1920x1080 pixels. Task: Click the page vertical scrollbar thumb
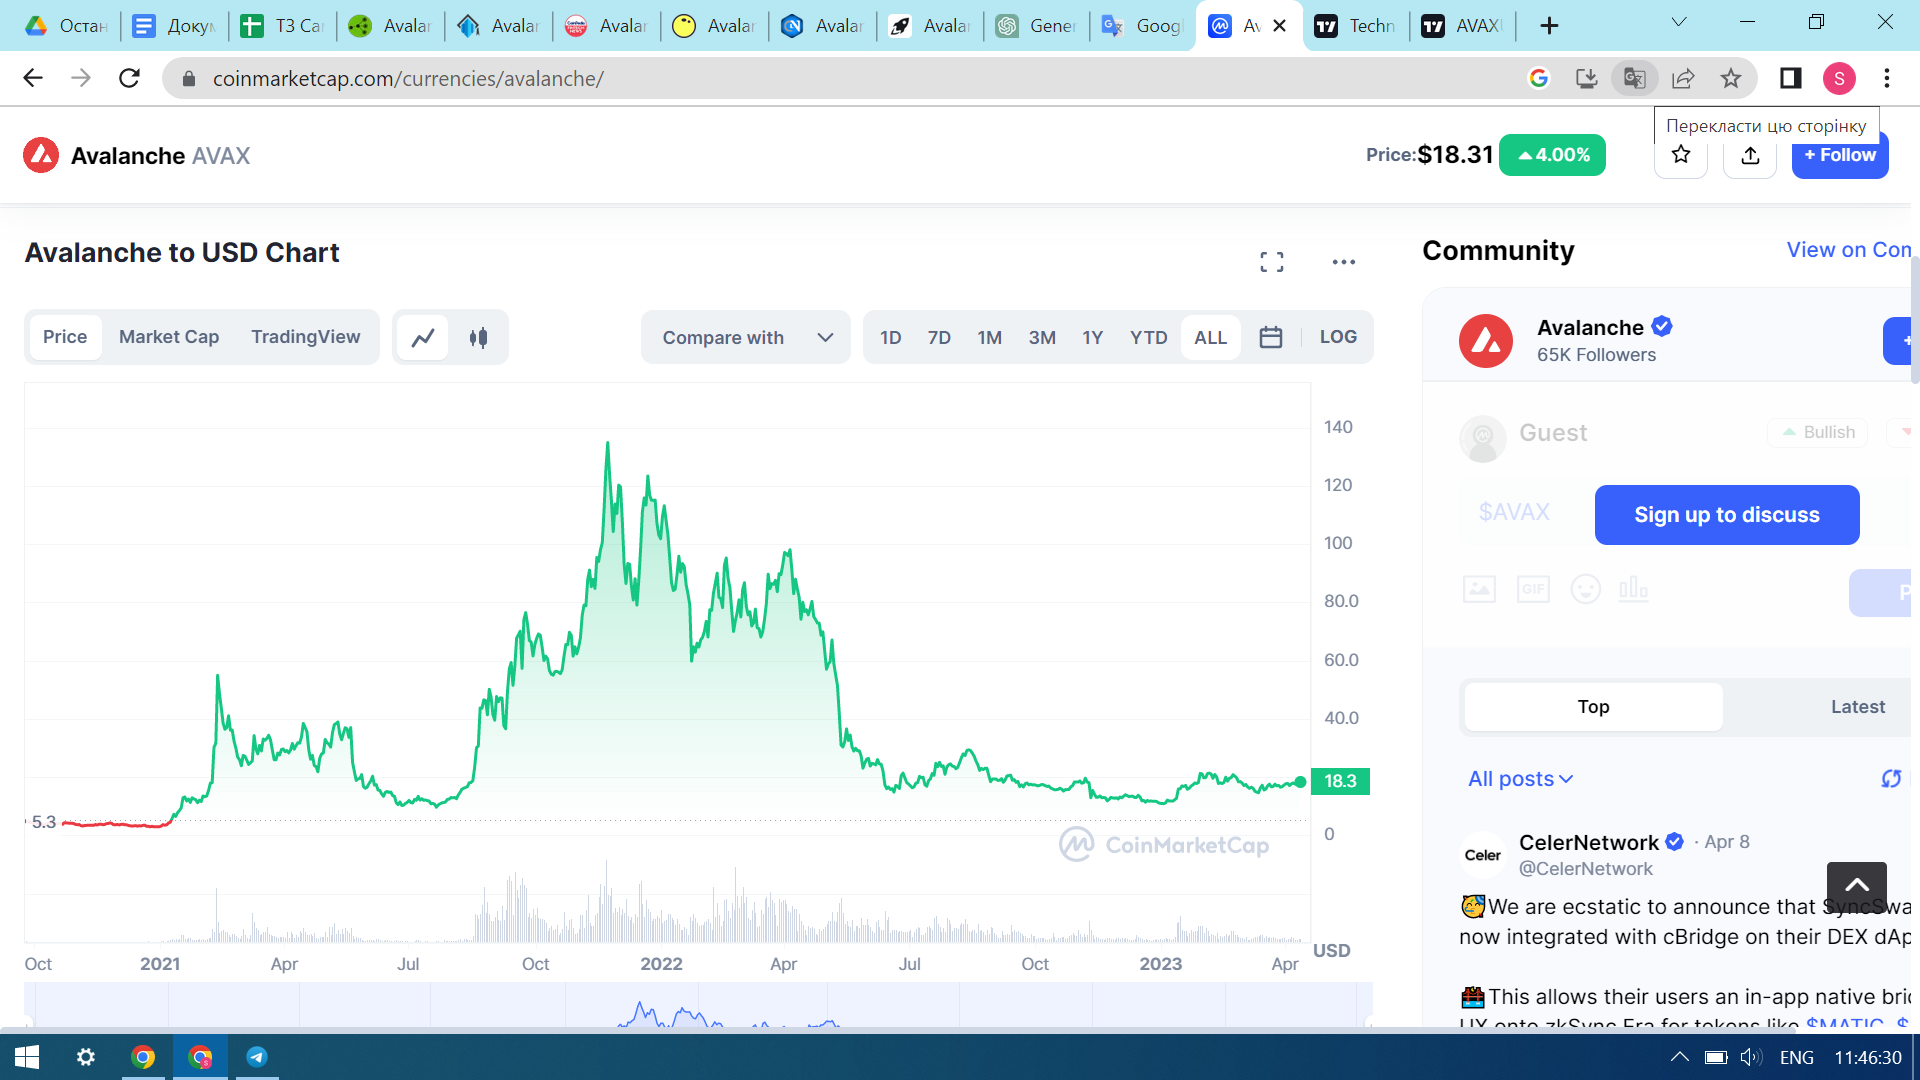[1915, 320]
